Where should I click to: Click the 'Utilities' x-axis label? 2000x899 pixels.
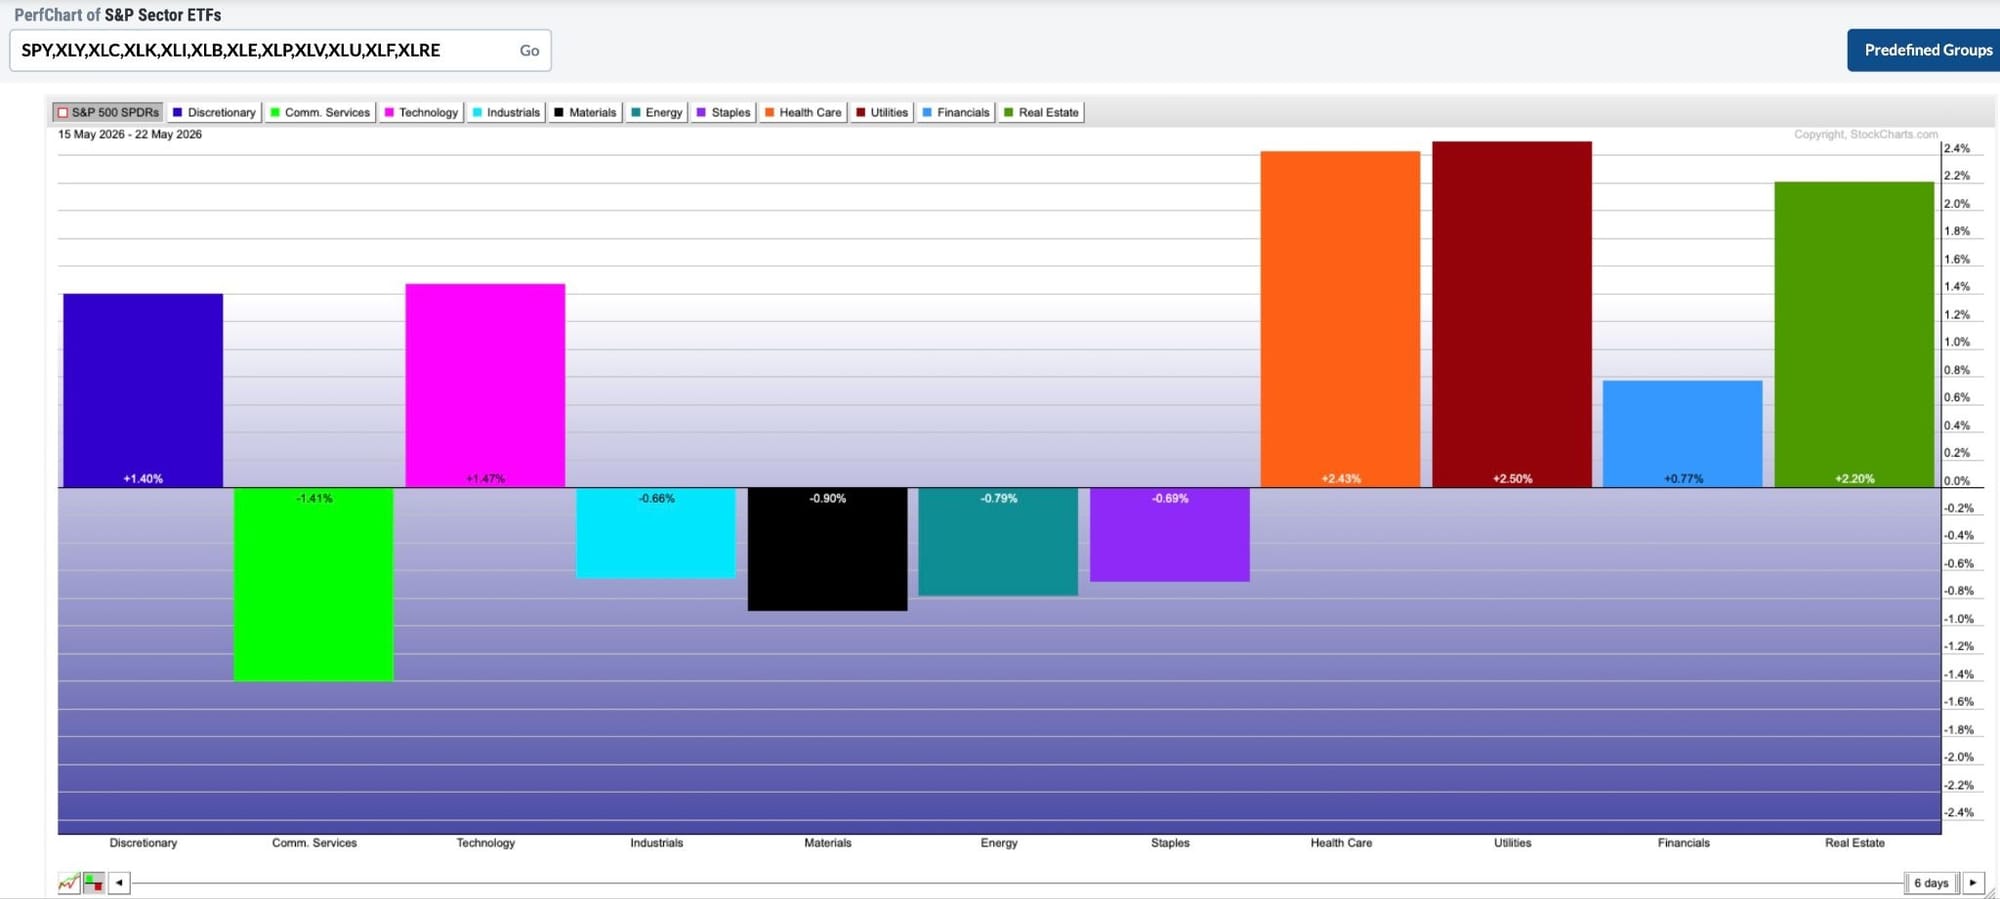pos(1512,843)
